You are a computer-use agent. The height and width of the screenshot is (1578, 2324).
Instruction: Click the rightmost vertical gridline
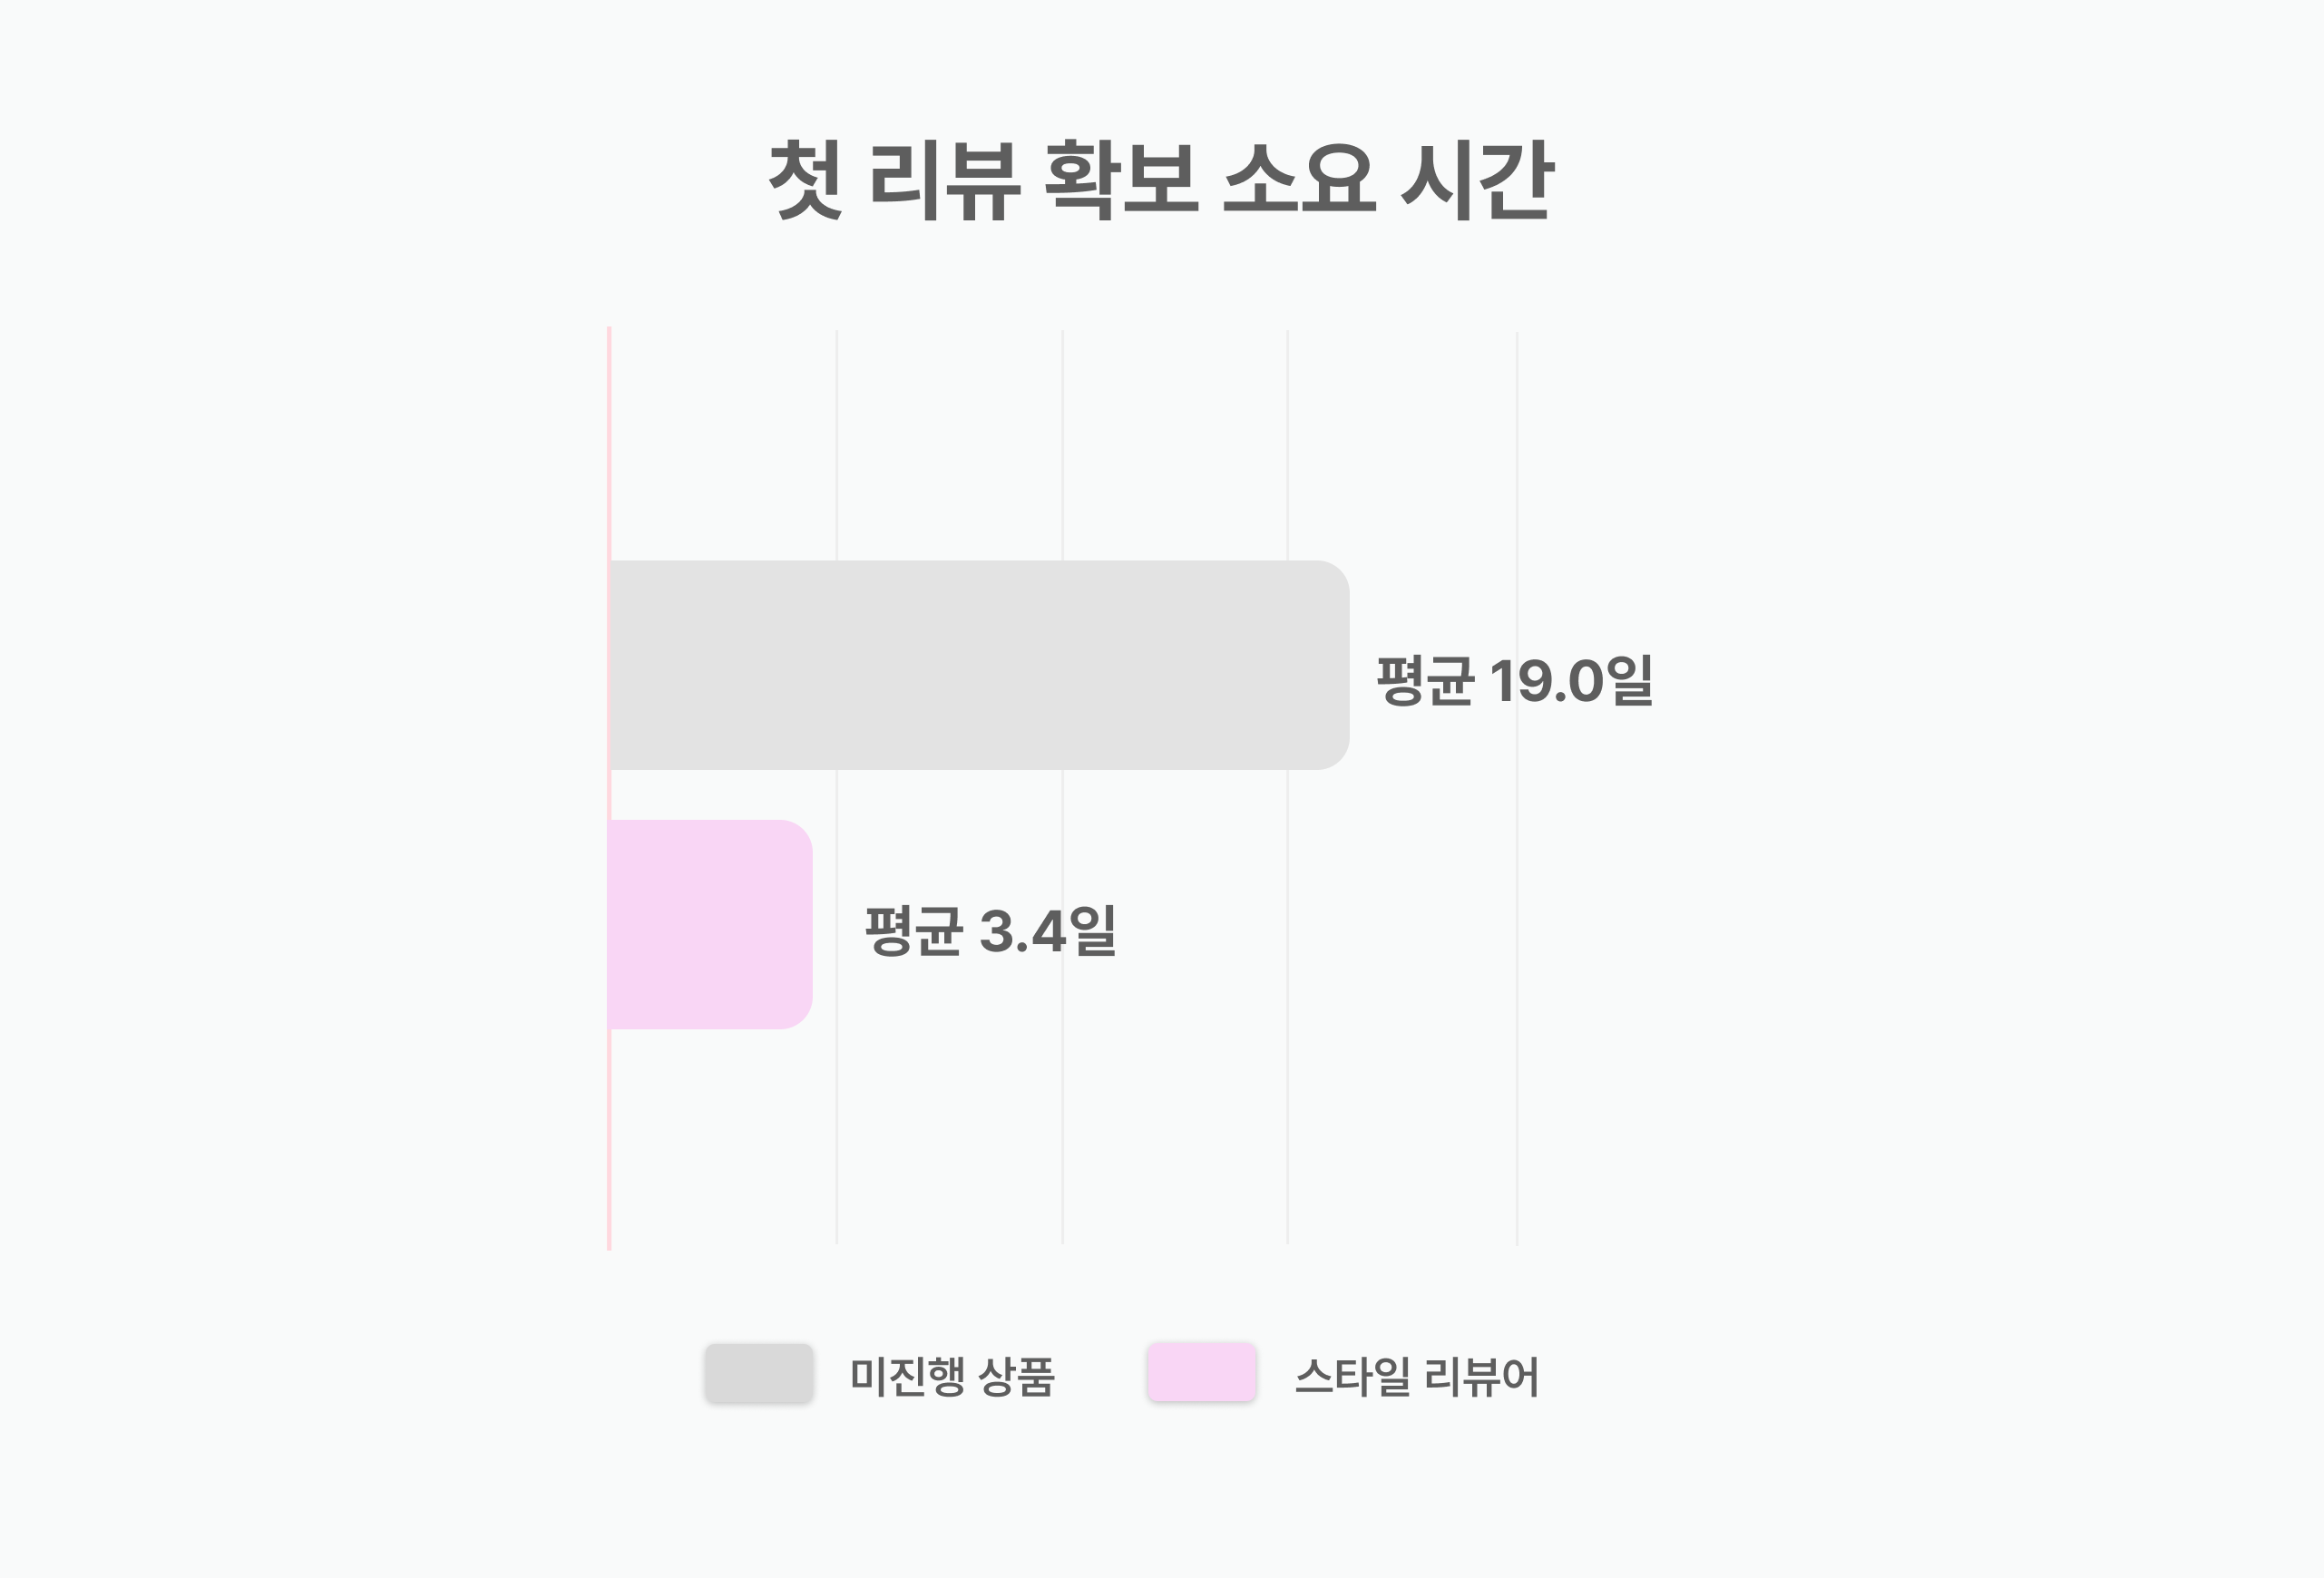coord(1517,788)
